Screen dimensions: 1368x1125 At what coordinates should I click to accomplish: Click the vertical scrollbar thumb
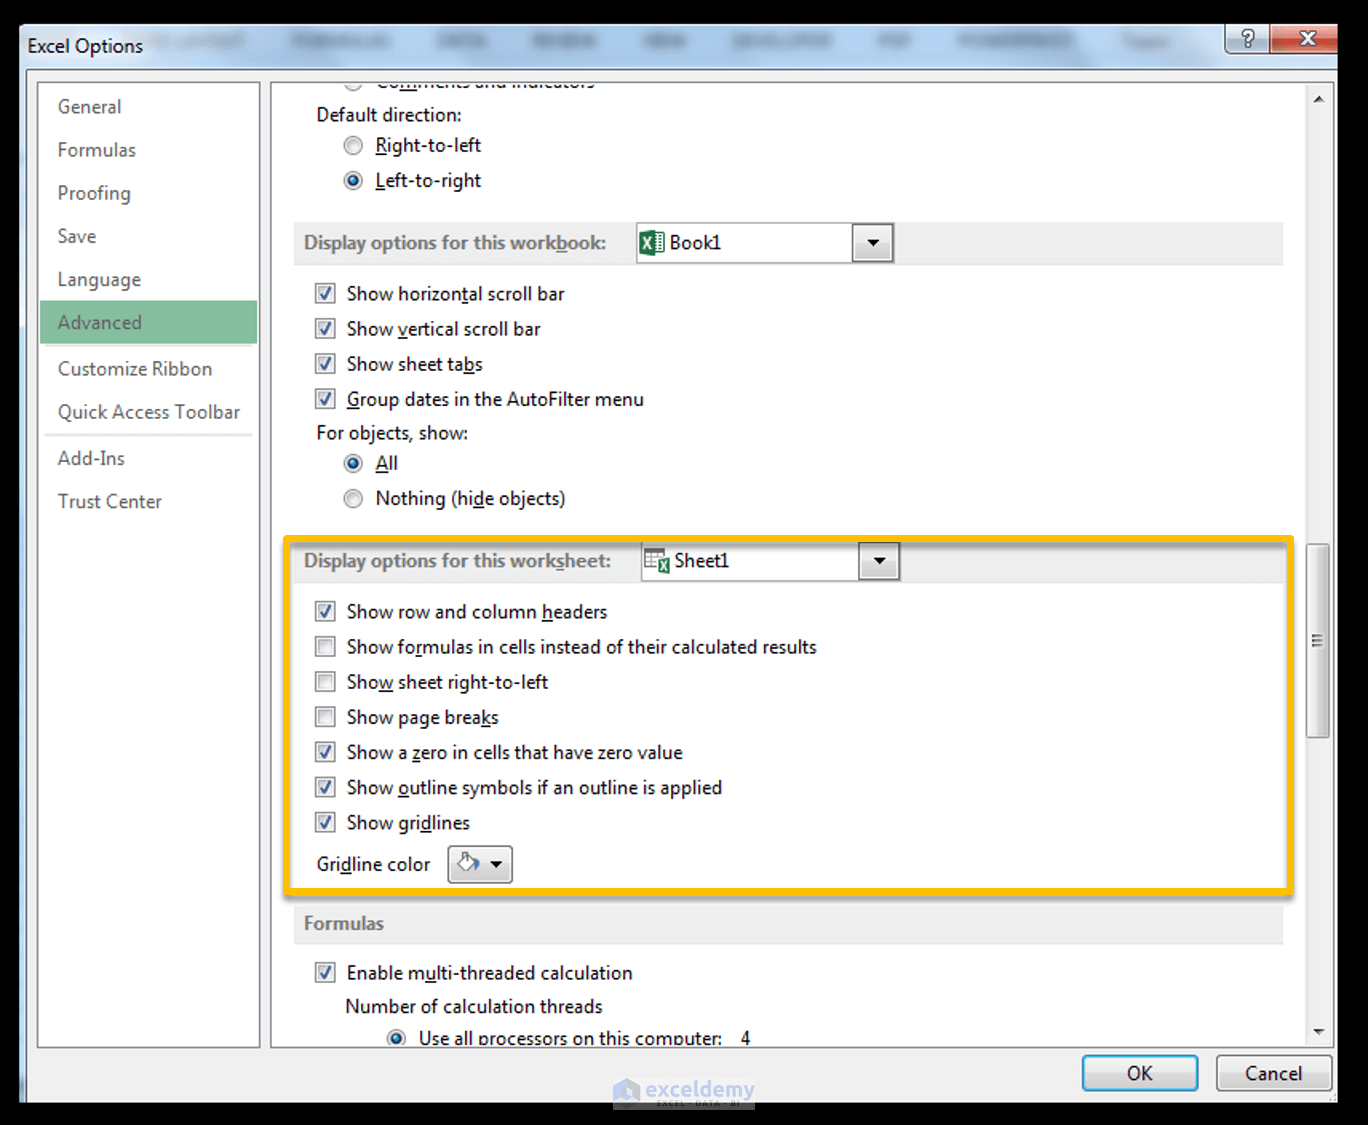point(1318,641)
